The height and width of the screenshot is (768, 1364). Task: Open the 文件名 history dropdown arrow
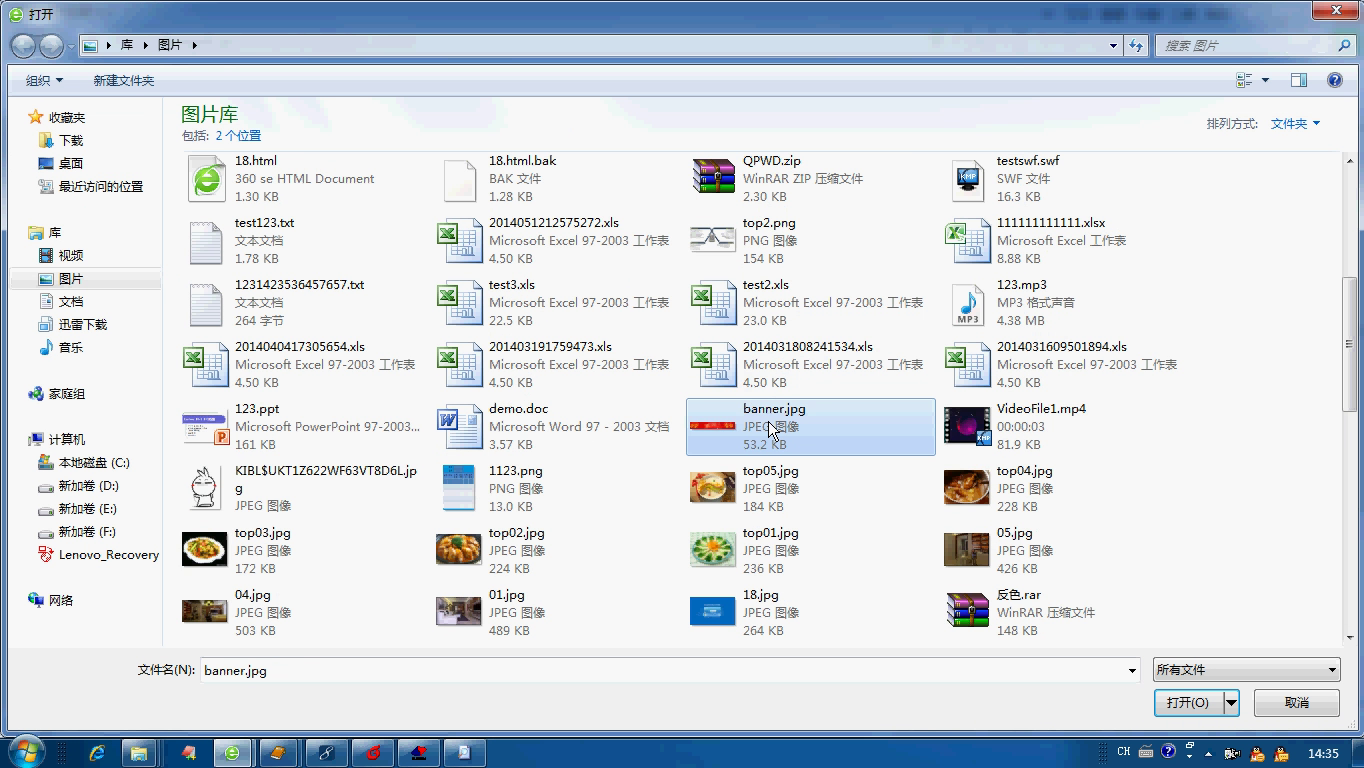(1132, 671)
